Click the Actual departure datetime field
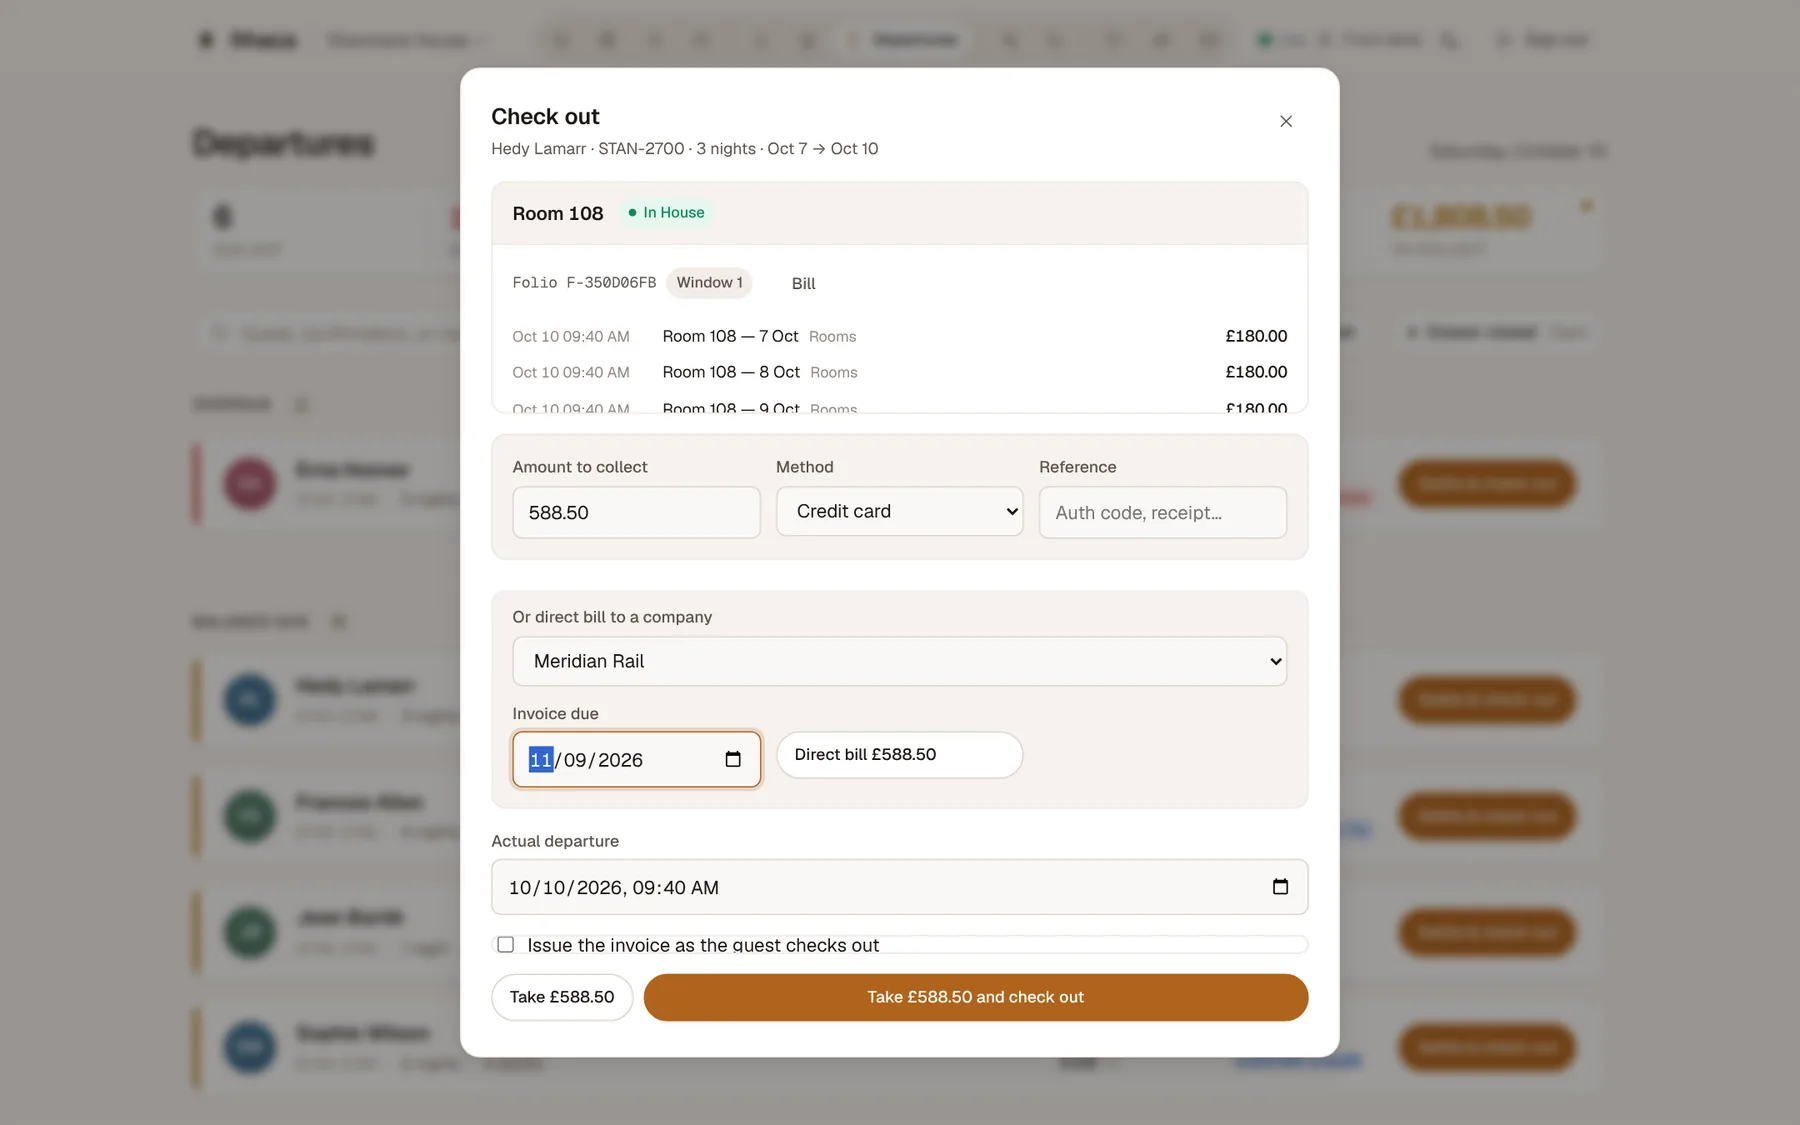Image resolution: width=1800 pixels, height=1125 pixels. tap(900, 887)
